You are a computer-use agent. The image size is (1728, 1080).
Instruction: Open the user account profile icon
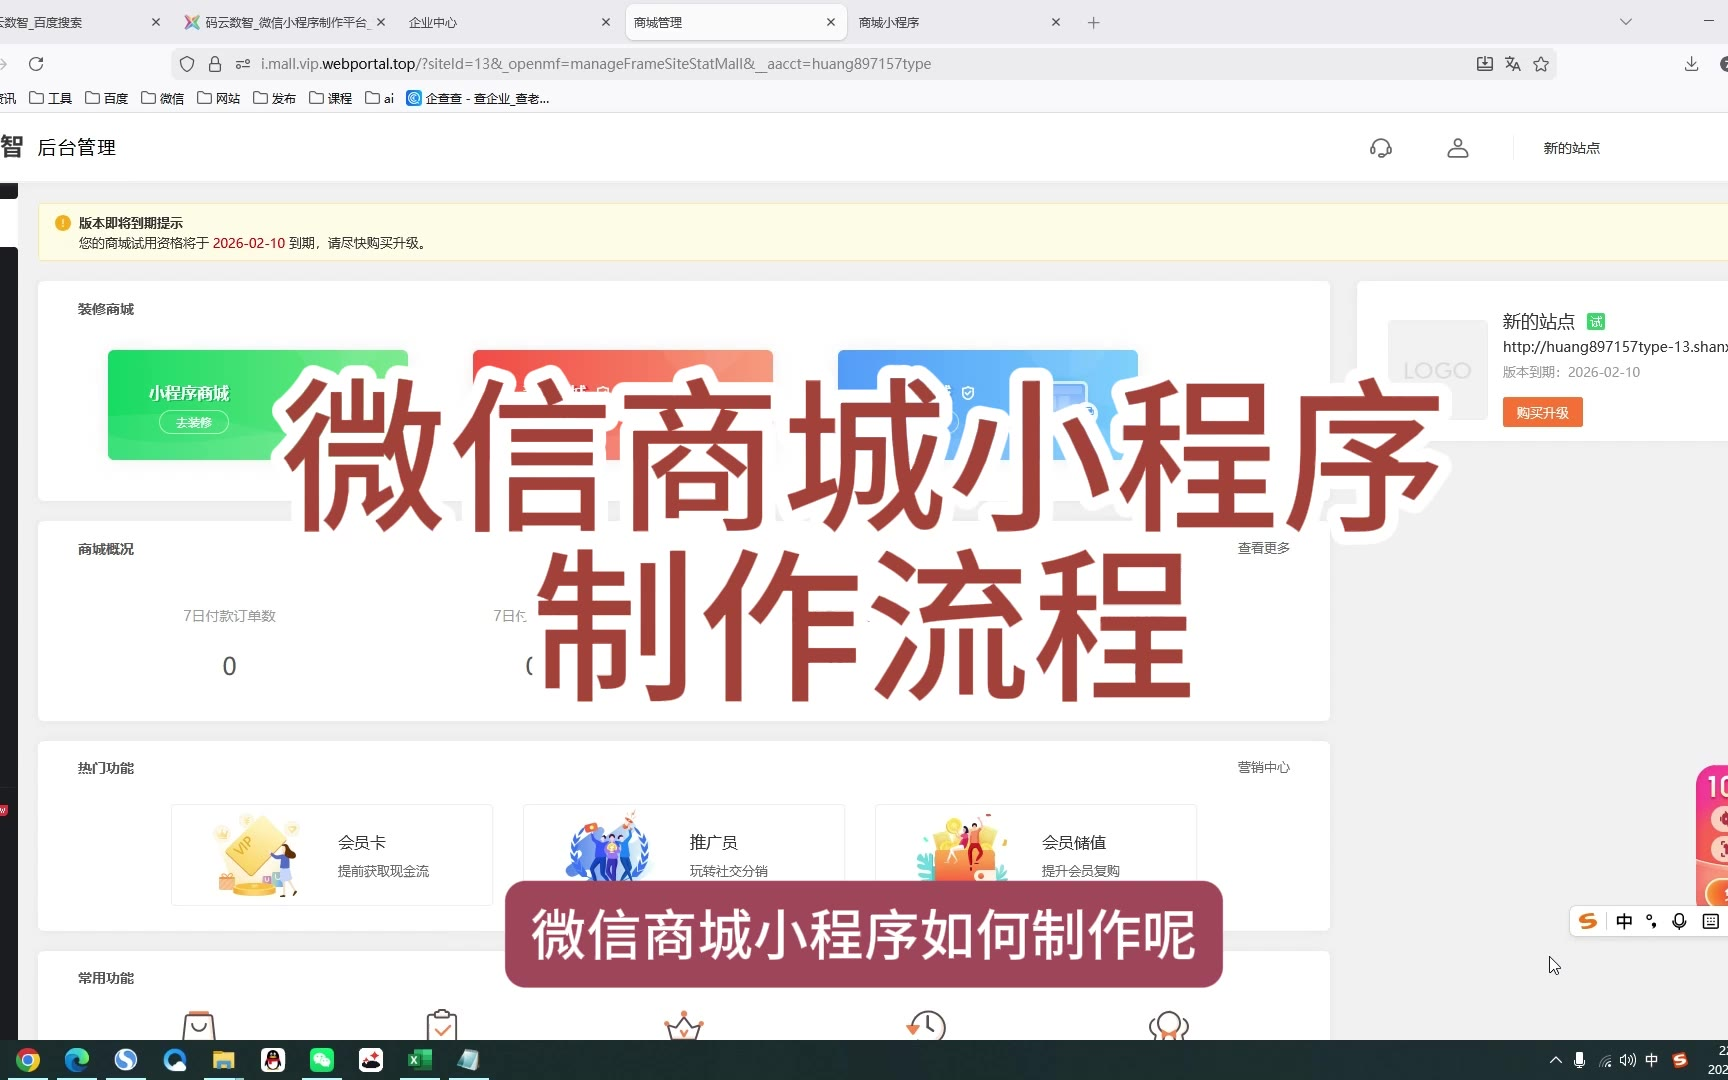pos(1458,148)
